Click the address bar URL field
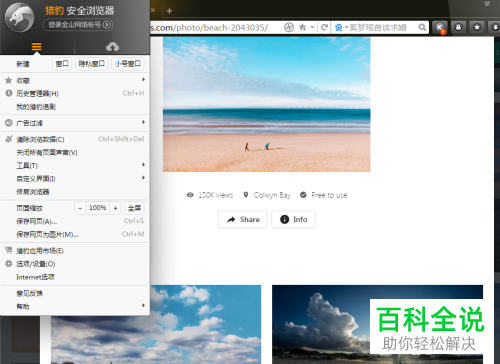The width and height of the screenshot is (500, 364). point(215,28)
